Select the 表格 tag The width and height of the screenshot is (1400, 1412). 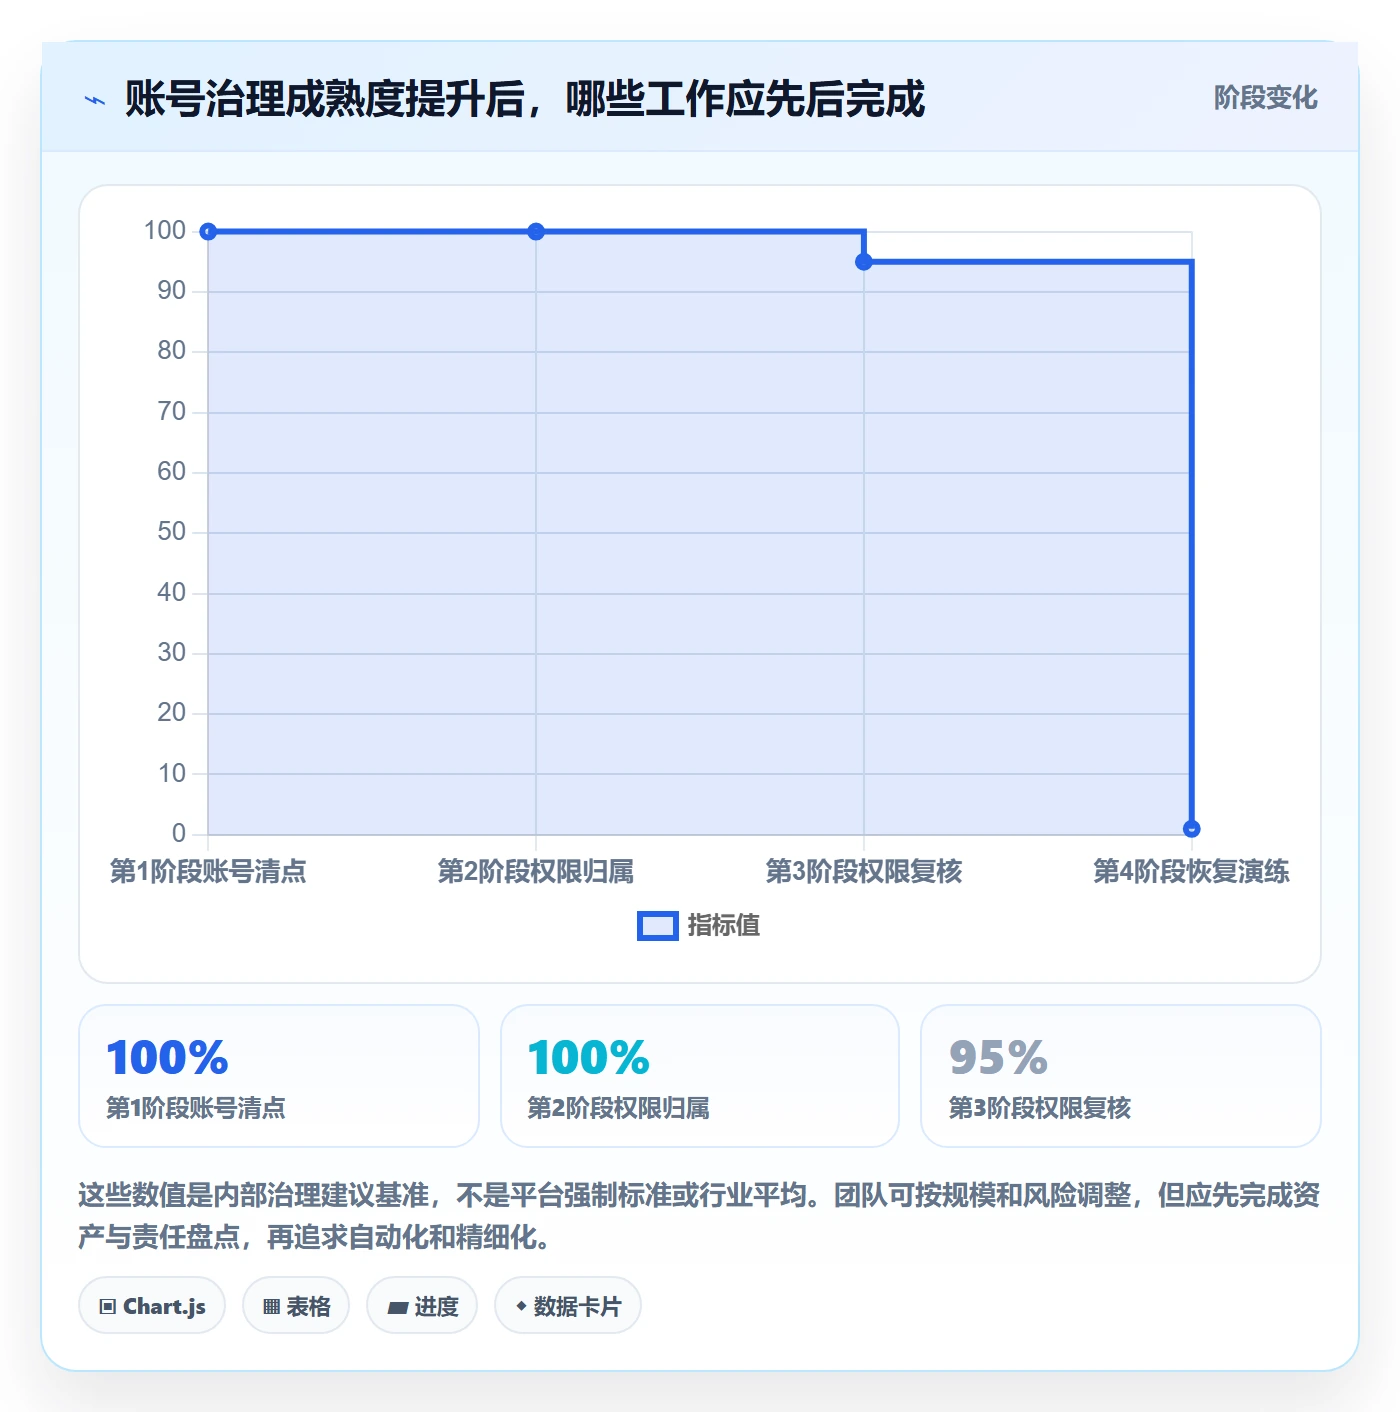coord(296,1306)
